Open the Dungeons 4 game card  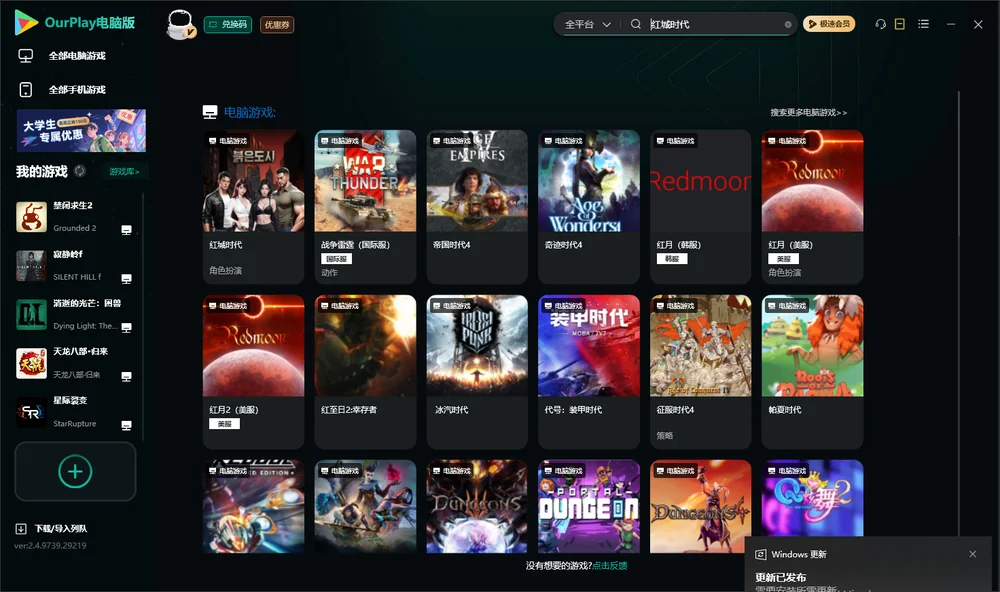[x=700, y=507]
